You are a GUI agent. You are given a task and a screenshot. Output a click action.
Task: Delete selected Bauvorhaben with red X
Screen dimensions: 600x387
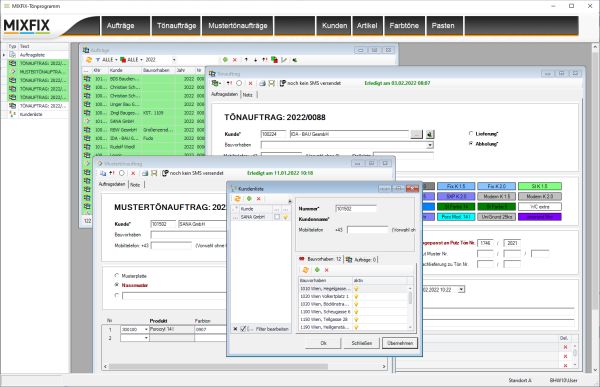(x=326, y=270)
